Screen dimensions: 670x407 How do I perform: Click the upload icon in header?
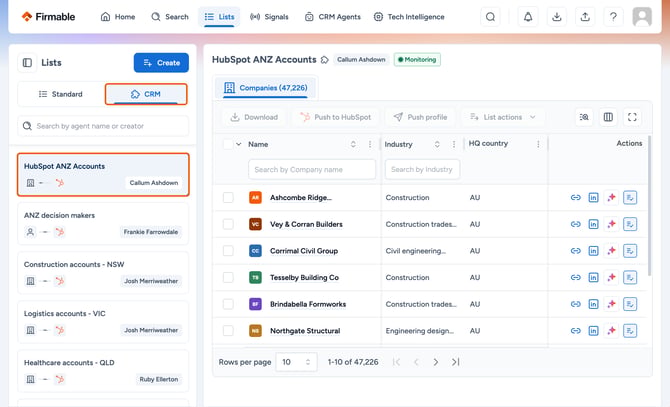tap(585, 17)
